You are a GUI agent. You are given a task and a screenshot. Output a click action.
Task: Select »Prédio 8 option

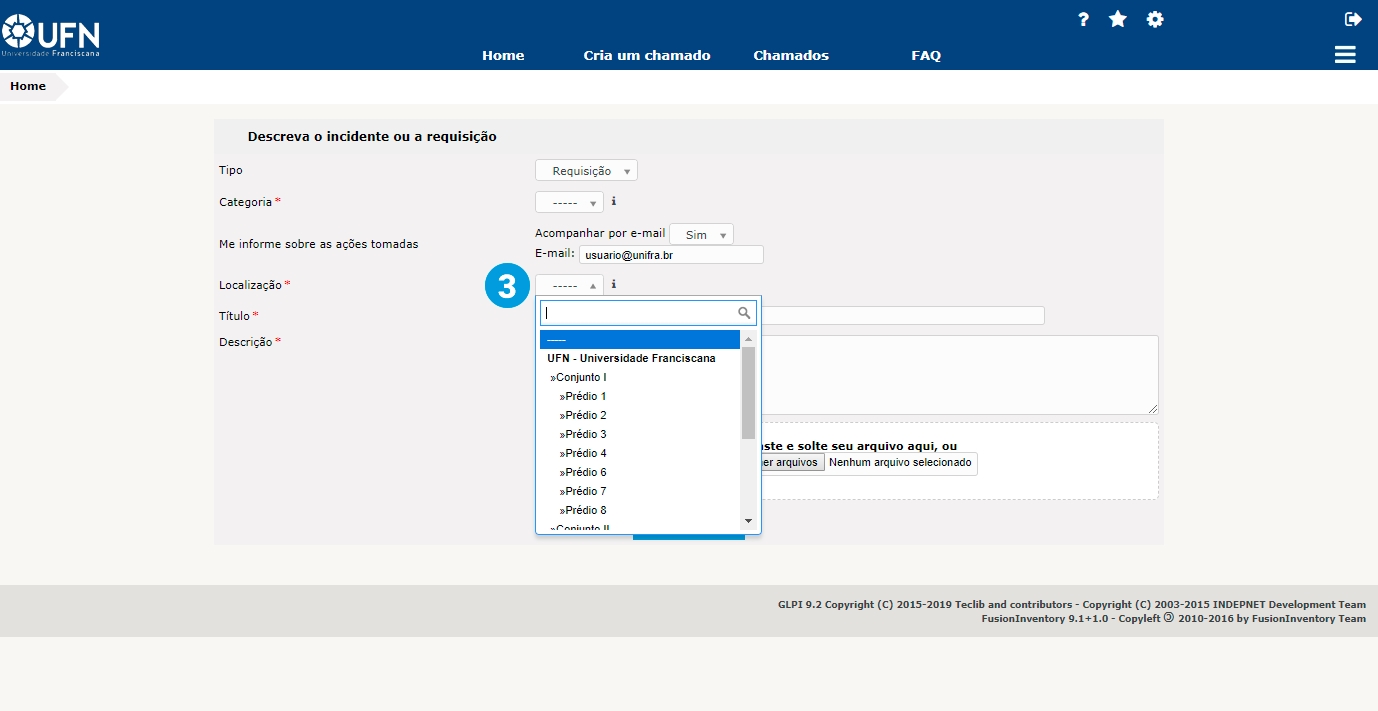click(640, 511)
